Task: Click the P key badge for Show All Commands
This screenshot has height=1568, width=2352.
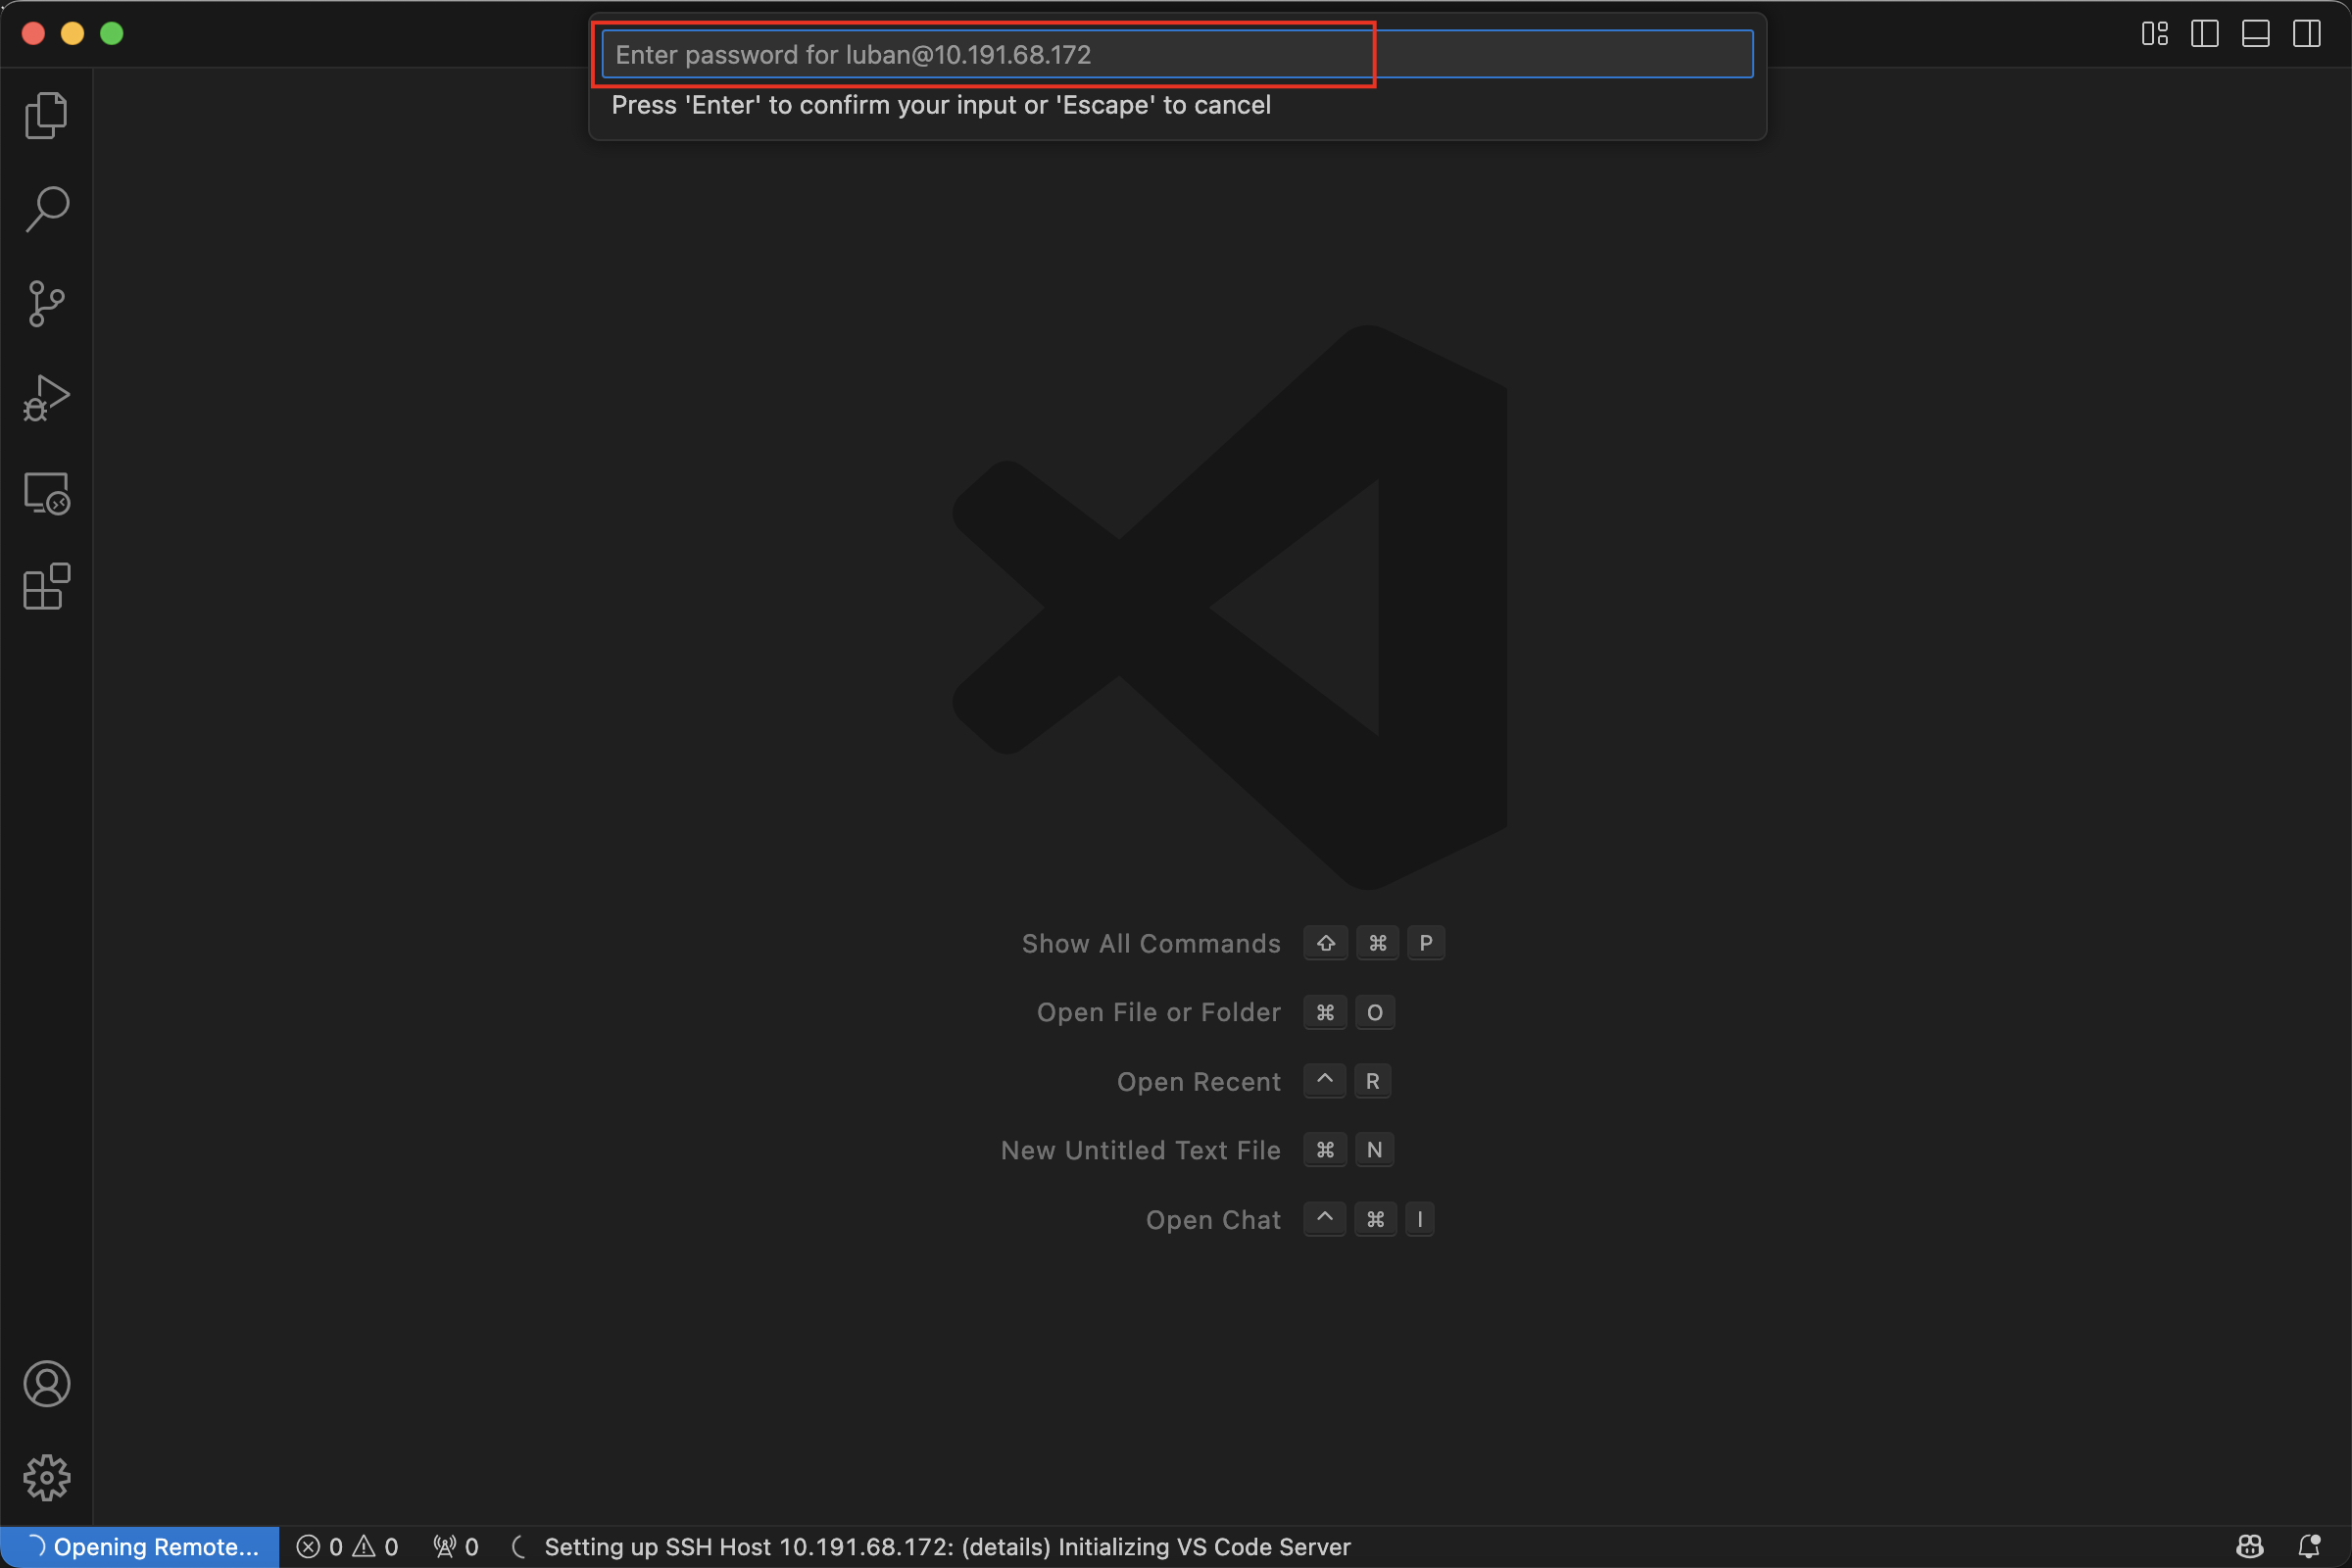Action: click(x=1425, y=943)
